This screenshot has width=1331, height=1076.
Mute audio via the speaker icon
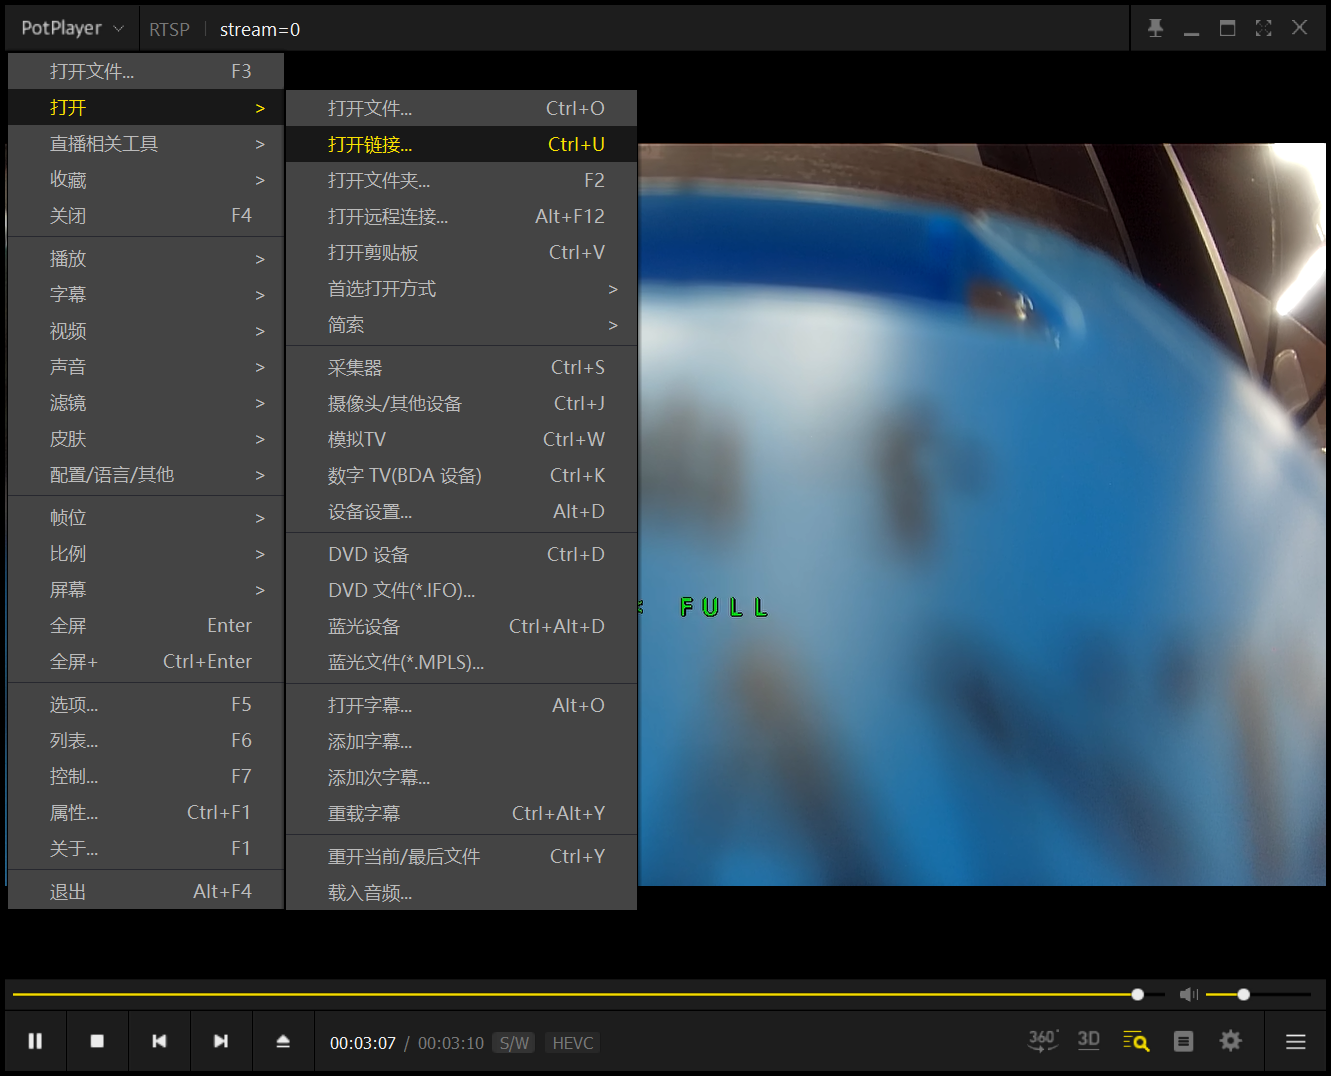(1189, 994)
